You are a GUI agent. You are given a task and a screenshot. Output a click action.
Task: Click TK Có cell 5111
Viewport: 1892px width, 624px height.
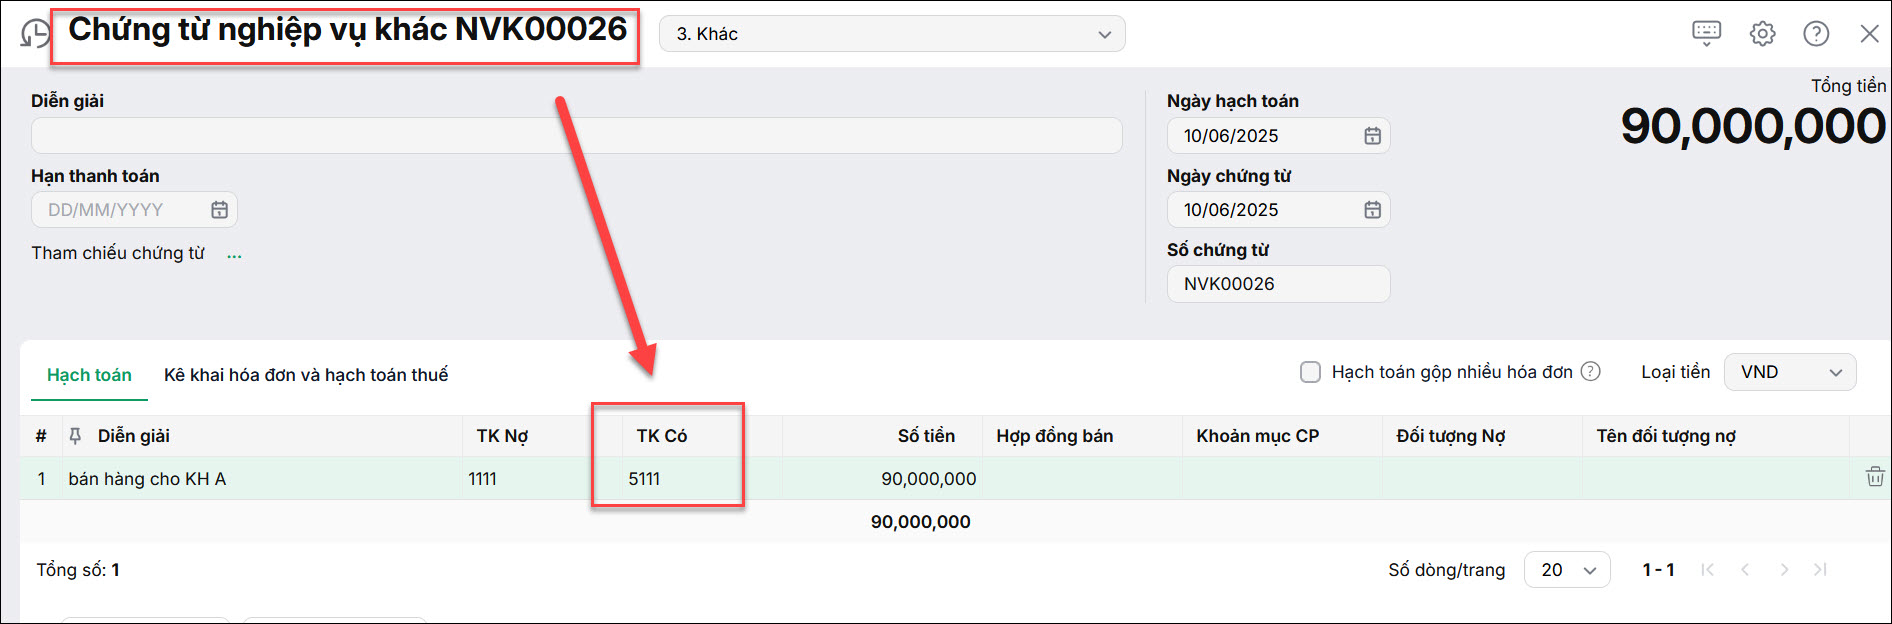[x=702, y=479]
